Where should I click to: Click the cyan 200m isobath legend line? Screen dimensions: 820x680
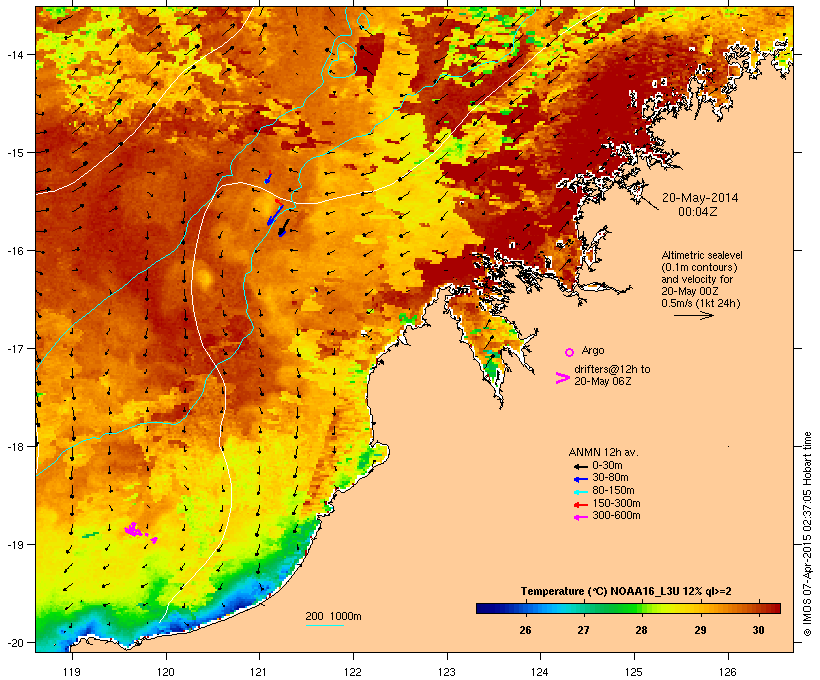pyautogui.click(x=324, y=625)
